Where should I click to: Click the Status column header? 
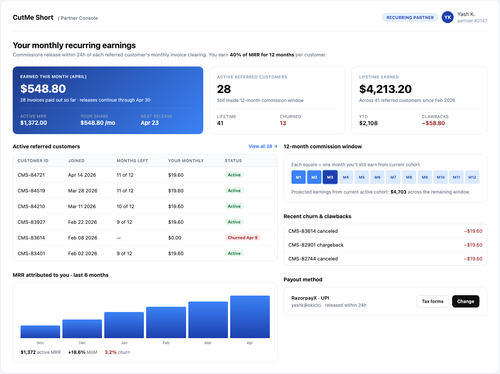coord(233,161)
